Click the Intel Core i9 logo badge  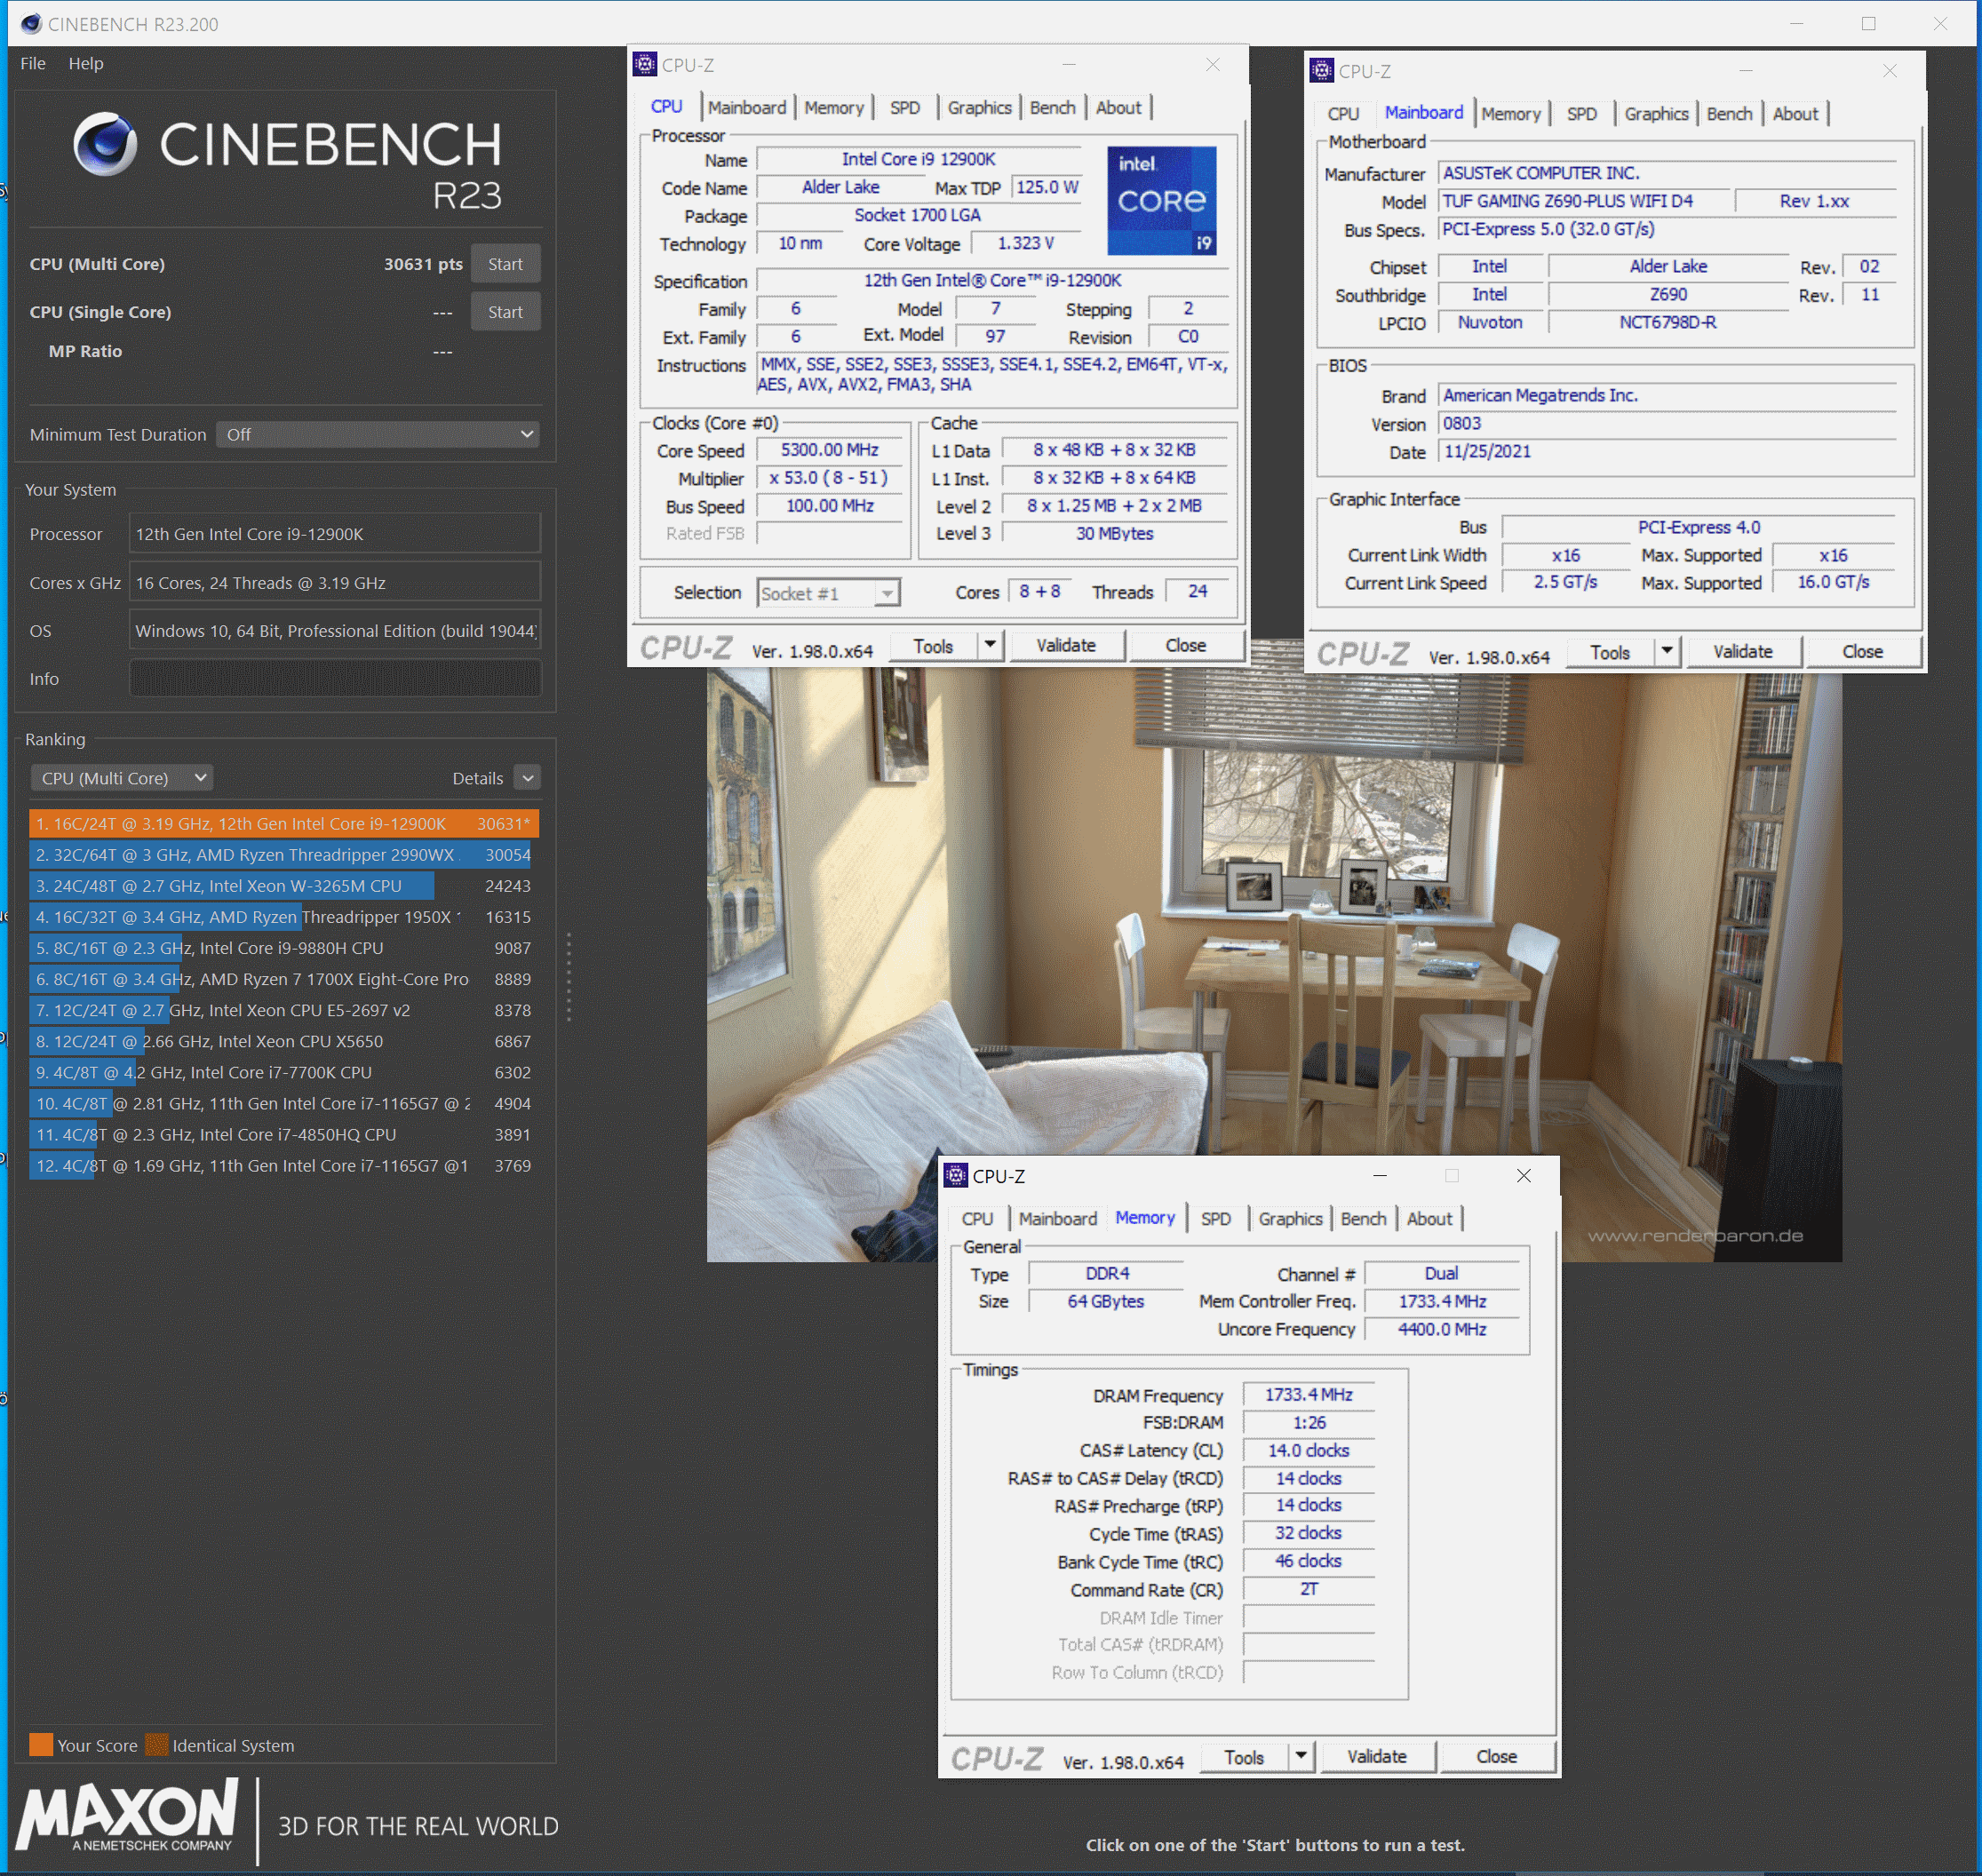1161,200
